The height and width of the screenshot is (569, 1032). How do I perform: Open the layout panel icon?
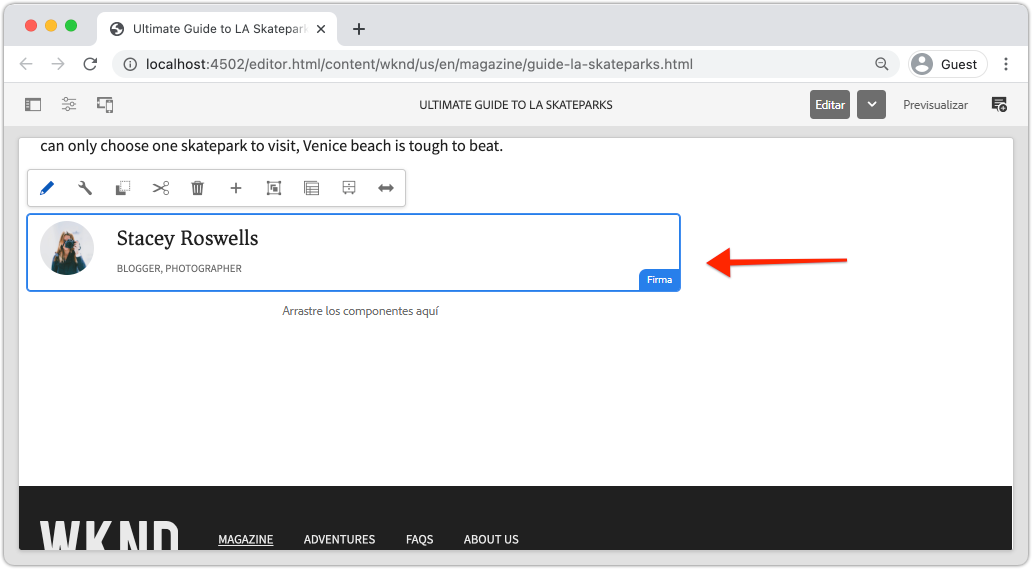pos(349,188)
